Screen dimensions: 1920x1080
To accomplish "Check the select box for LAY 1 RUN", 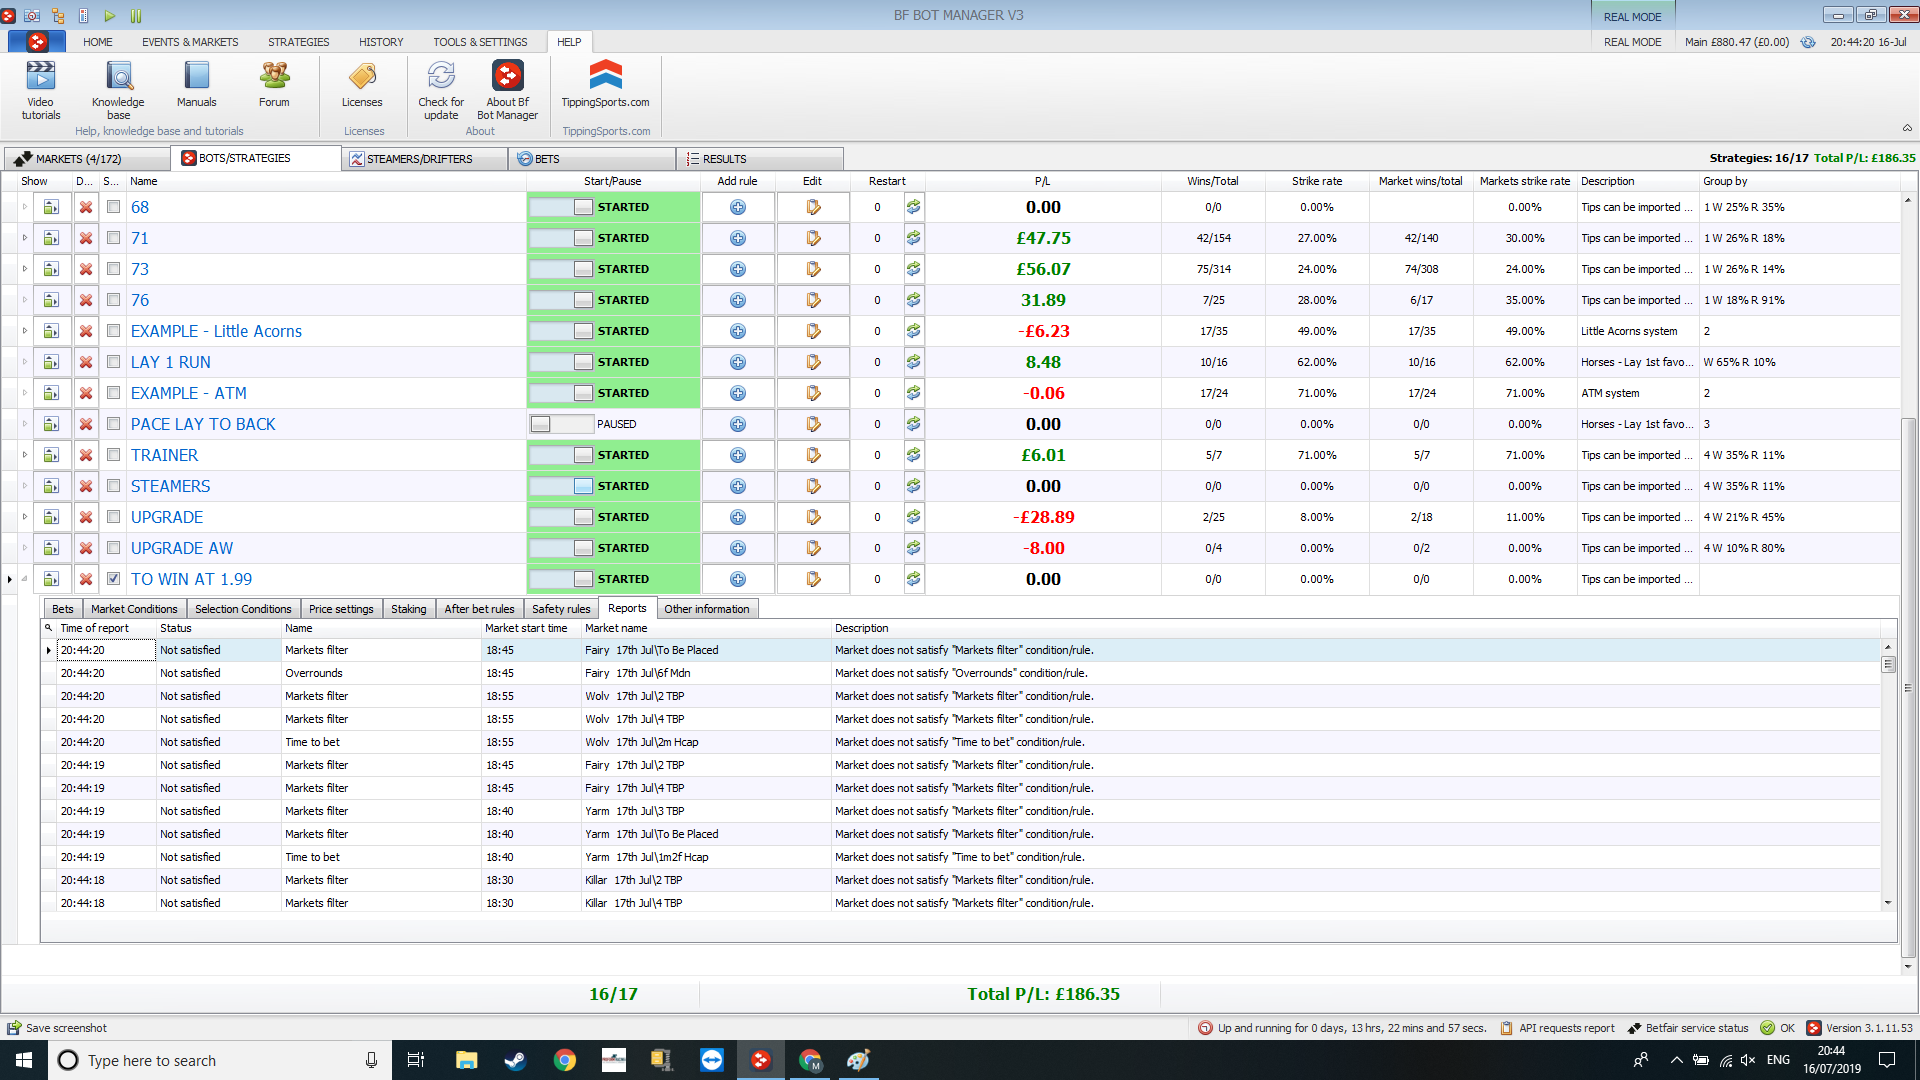I will [113, 362].
